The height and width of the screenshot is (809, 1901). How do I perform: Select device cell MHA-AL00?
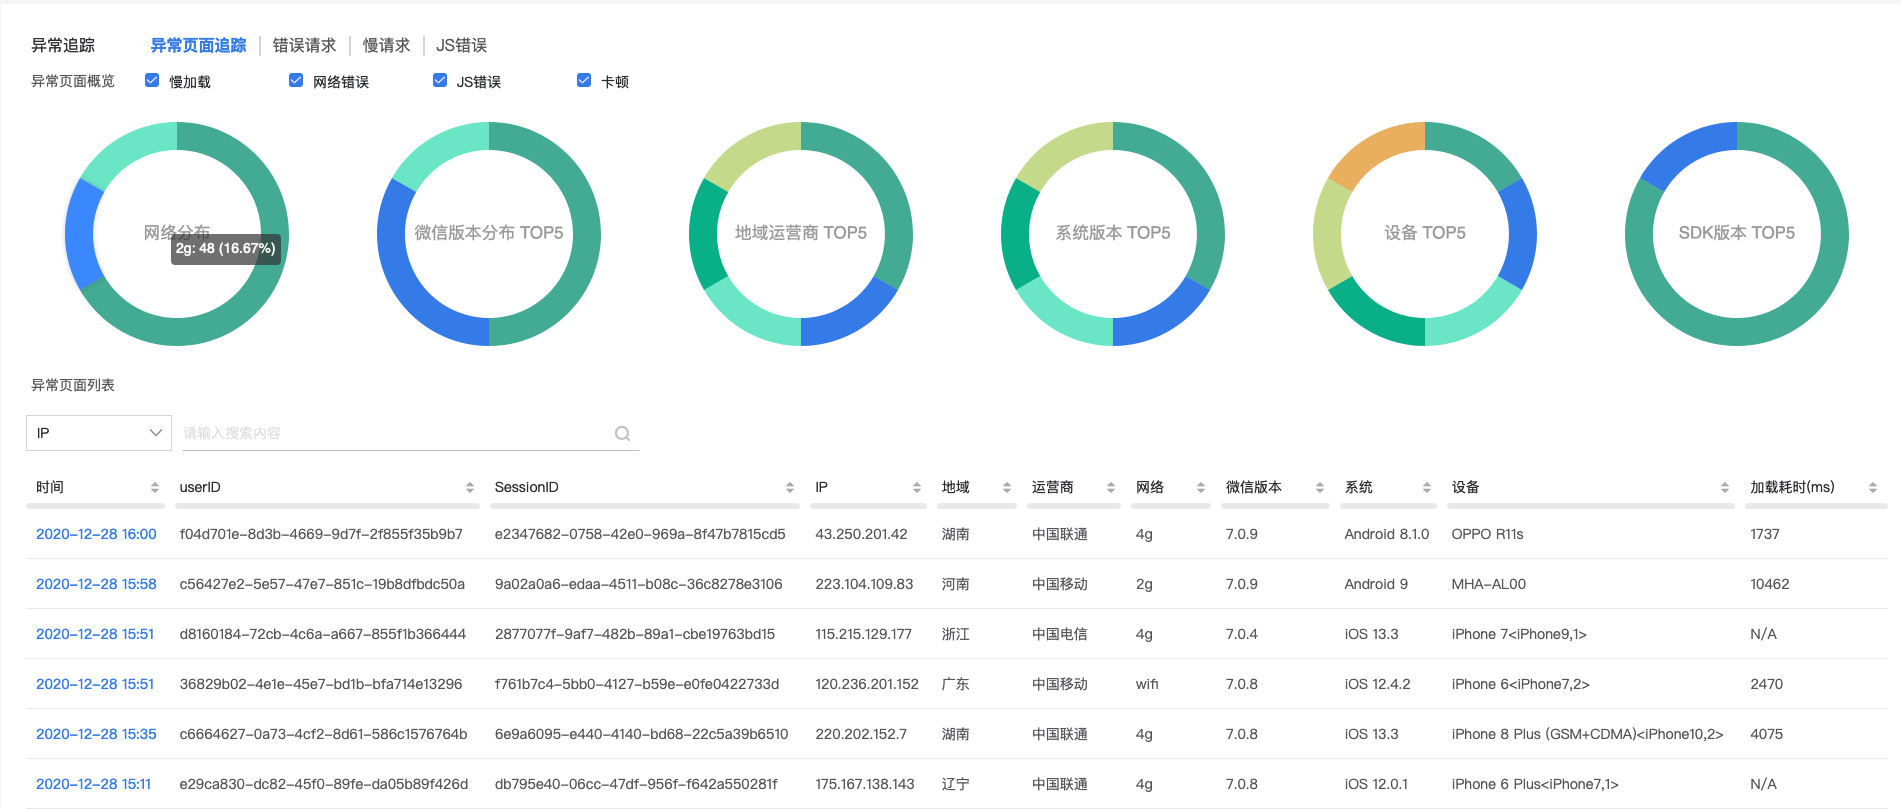[x=1488, y=584]
